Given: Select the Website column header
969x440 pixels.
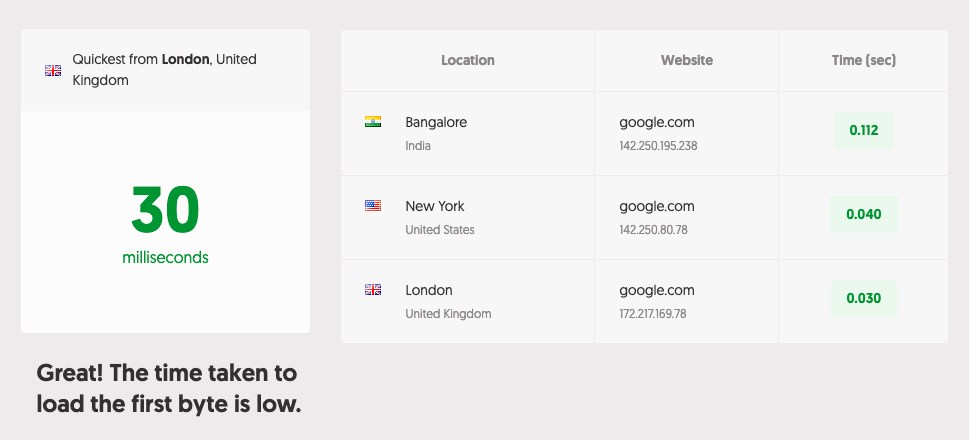Looking at the screenshot, I should [687, 61].
